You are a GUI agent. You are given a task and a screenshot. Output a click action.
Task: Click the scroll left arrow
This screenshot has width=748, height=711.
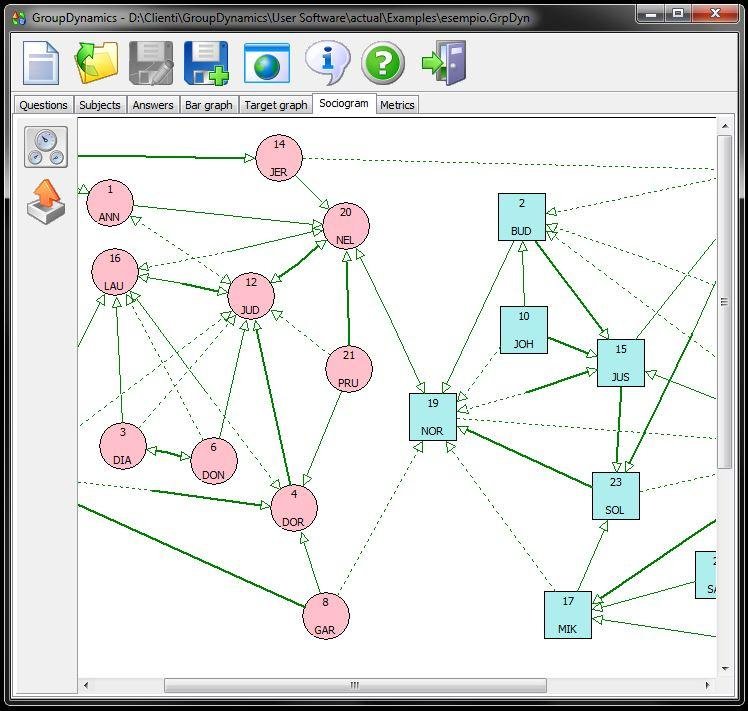86,685
